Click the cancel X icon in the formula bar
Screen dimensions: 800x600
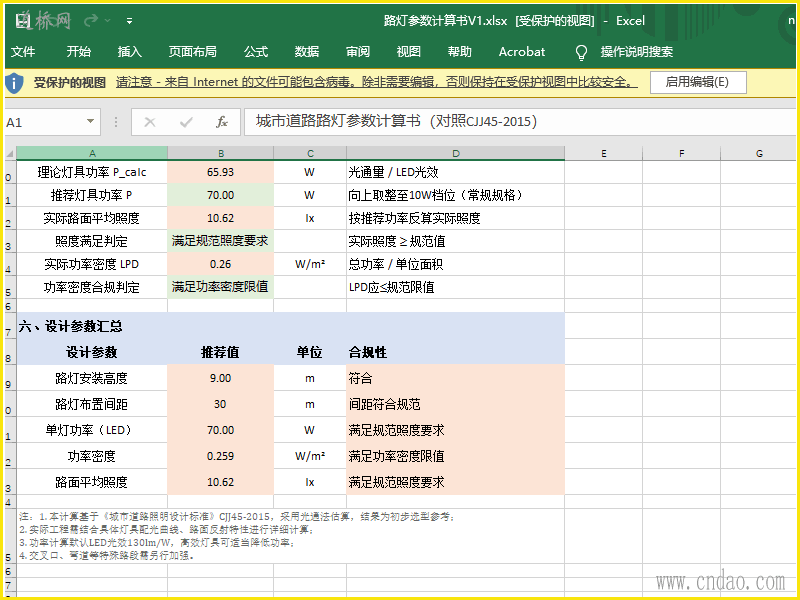149,122
